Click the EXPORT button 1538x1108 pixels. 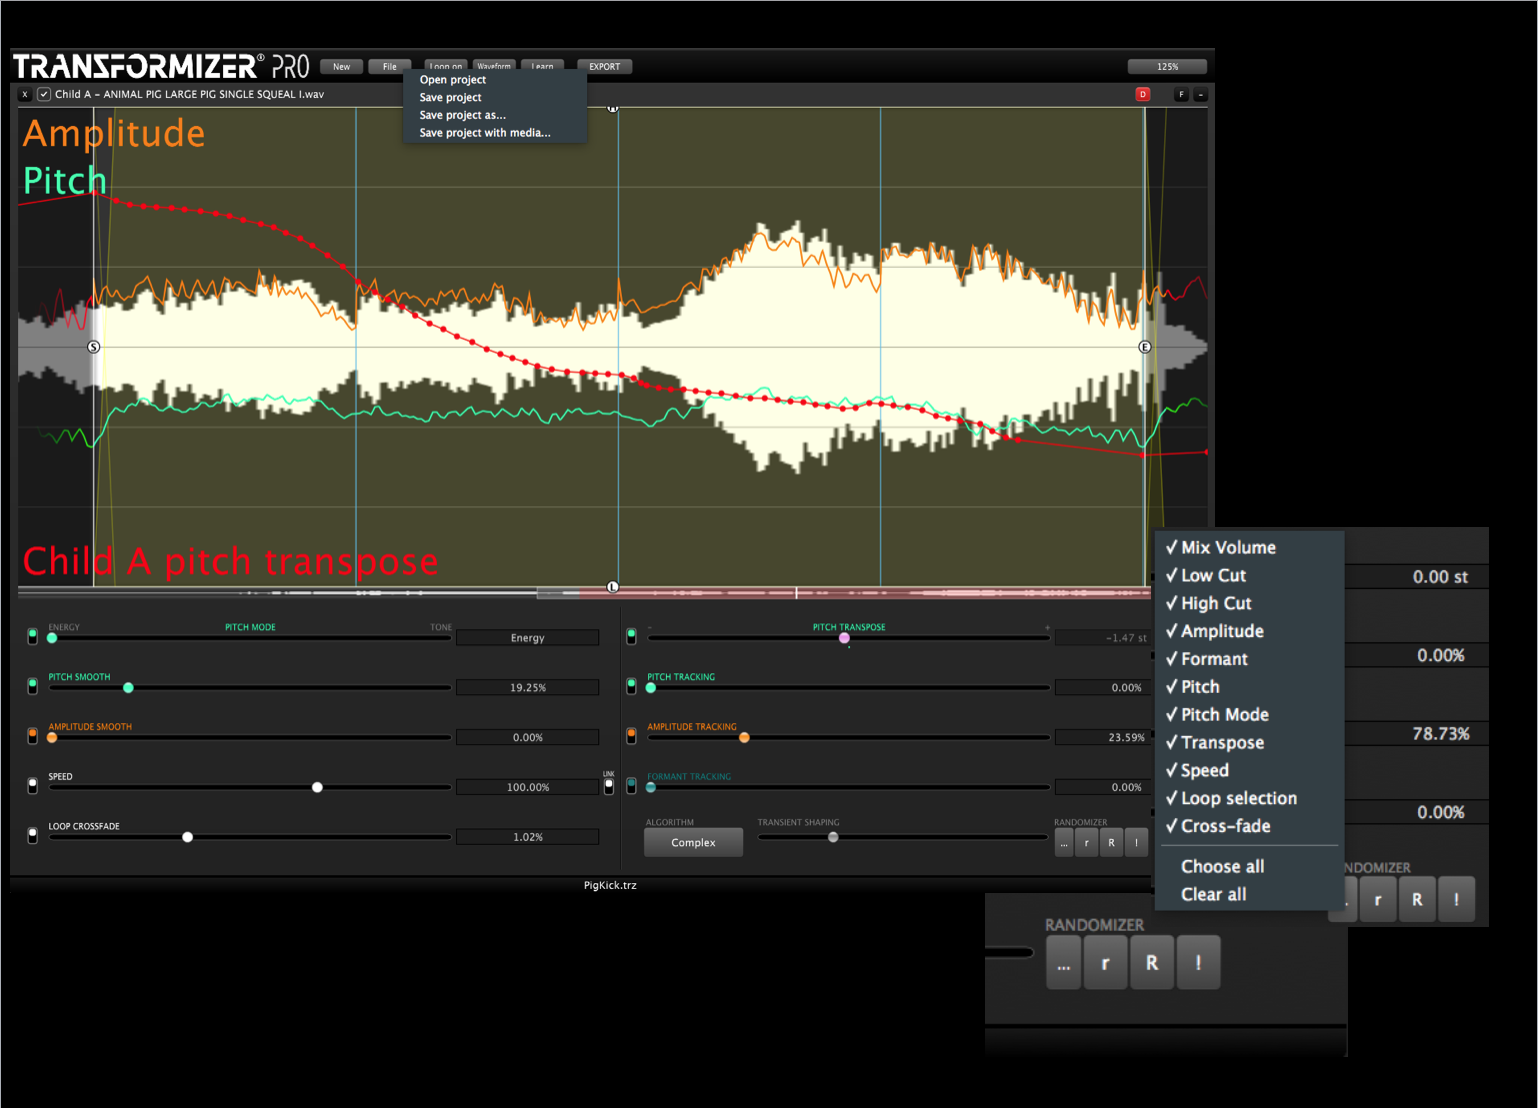tap(604, 66)
